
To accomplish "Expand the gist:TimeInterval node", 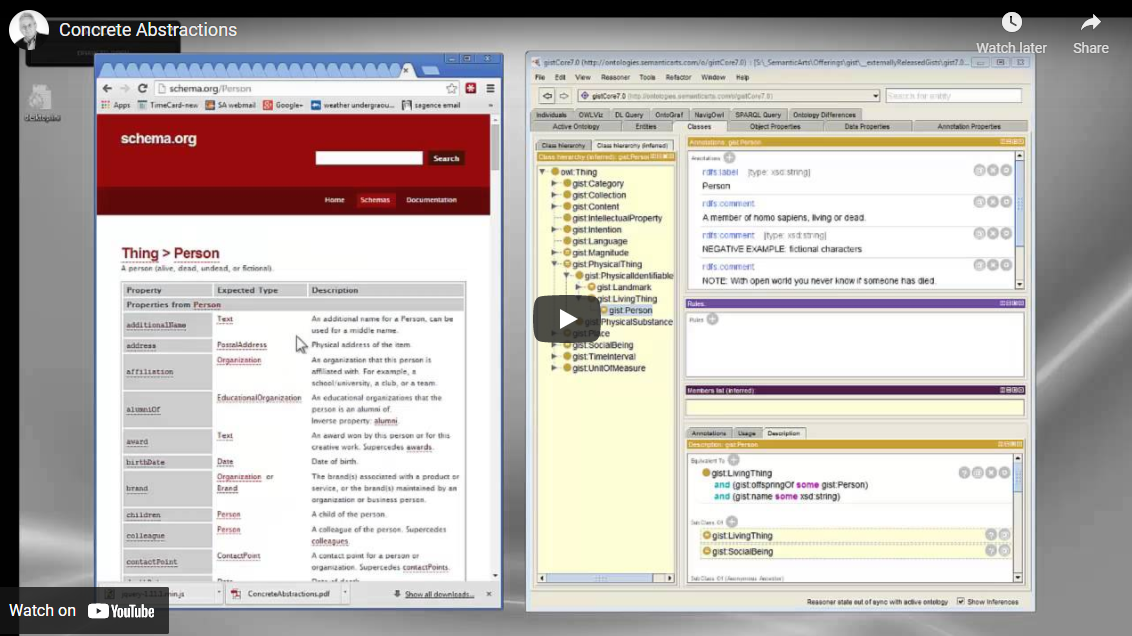I will [x=554, y=357].
